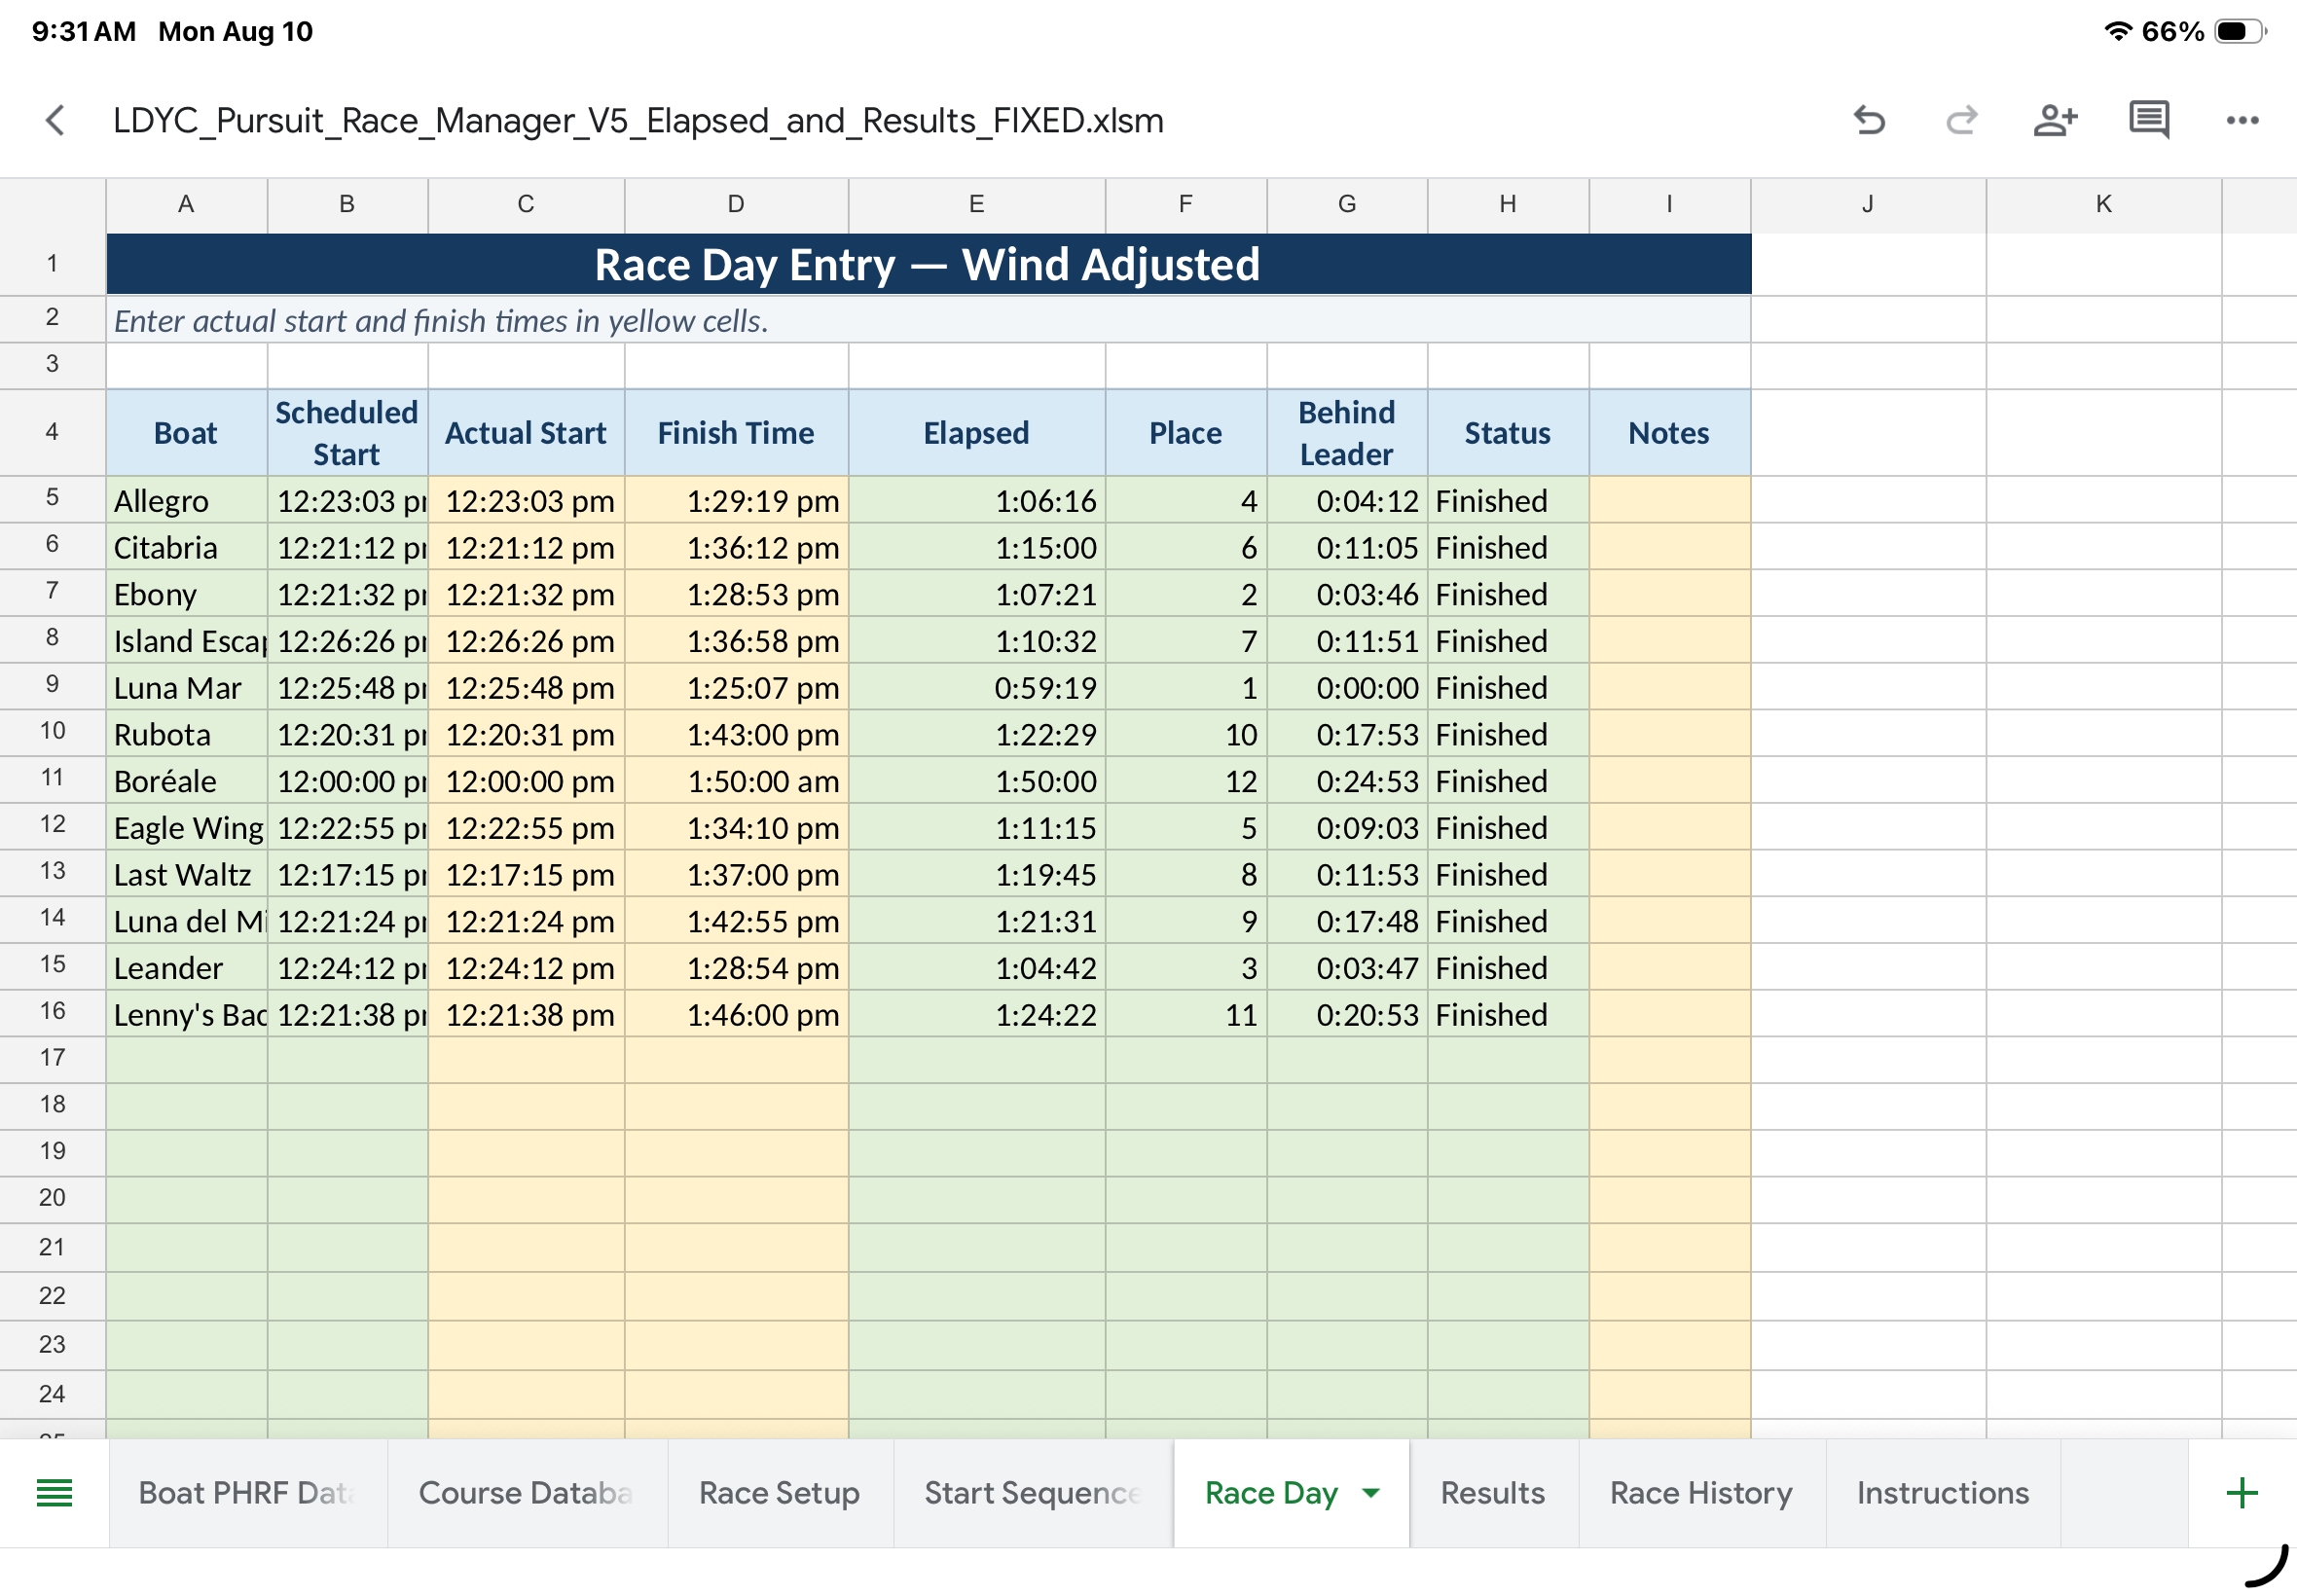Undo the last action

1868,120
